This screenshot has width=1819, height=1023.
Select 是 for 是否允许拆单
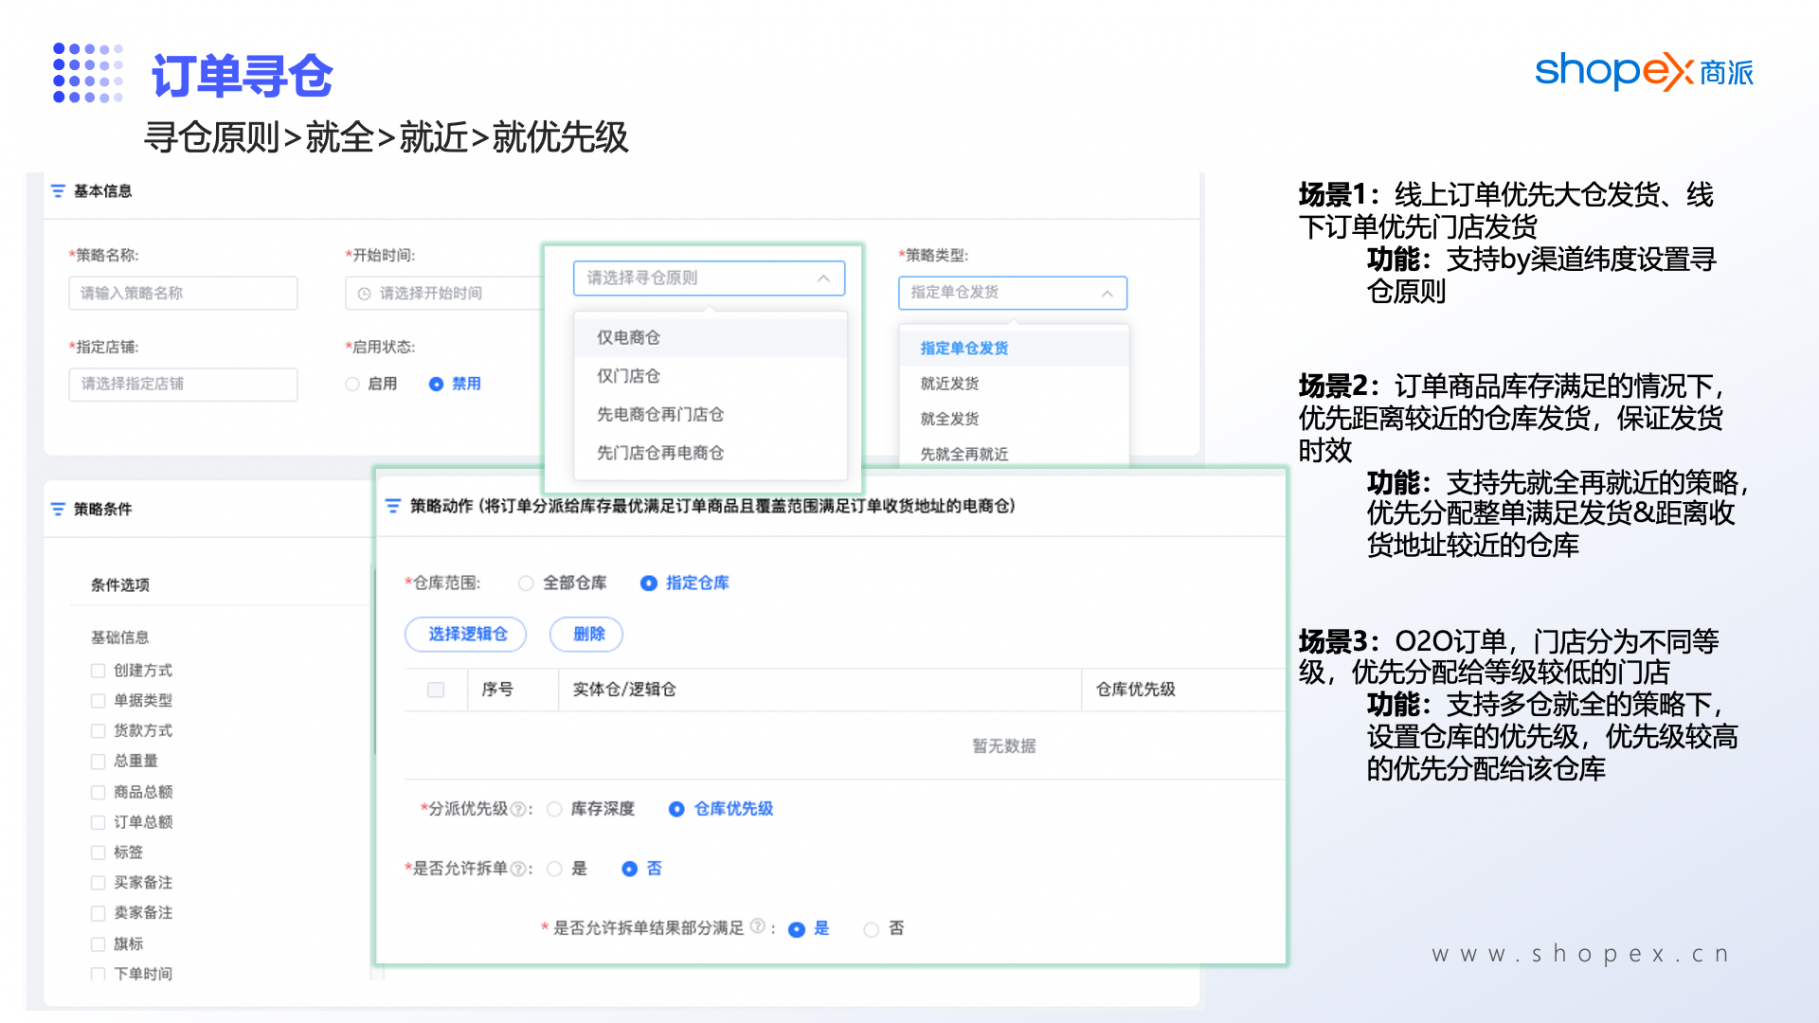[555, 869]
